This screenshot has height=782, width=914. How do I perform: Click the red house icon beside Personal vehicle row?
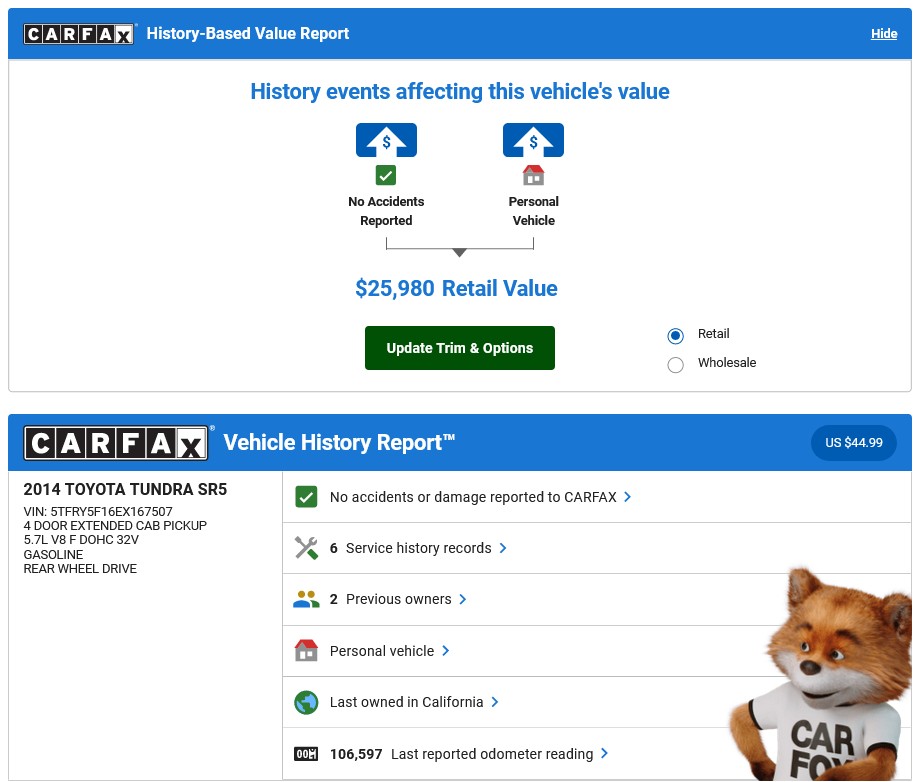point(306,650)
